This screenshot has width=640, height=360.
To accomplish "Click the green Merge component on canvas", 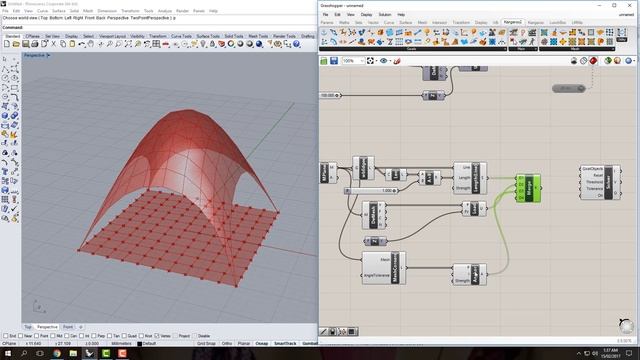I will (529, 188).
